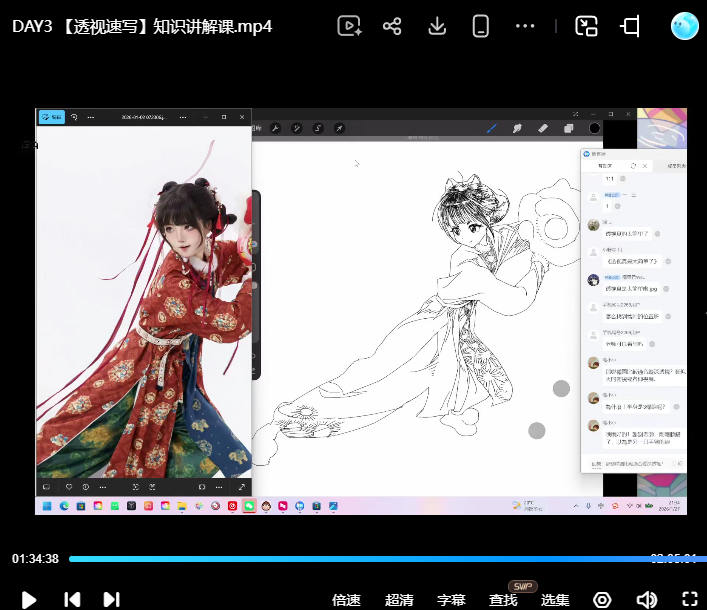Open the 超清 quality selector
Viewport: 707px width, 610px height.
(399, 600)
